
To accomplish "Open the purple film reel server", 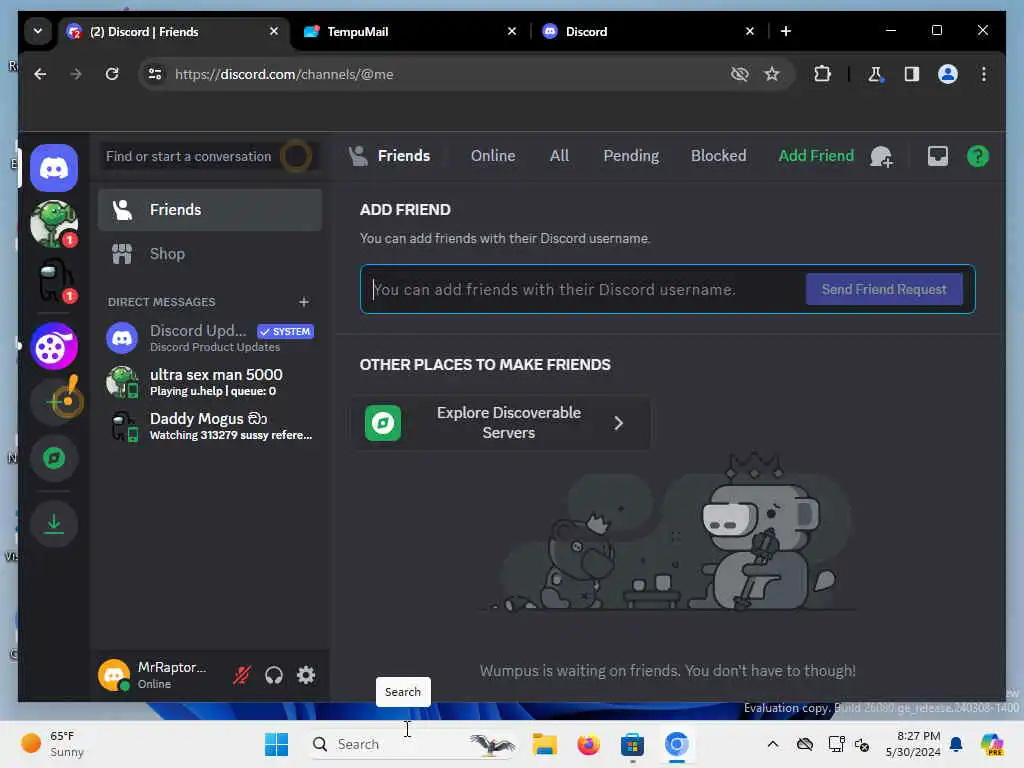I will tap(54, 346).
